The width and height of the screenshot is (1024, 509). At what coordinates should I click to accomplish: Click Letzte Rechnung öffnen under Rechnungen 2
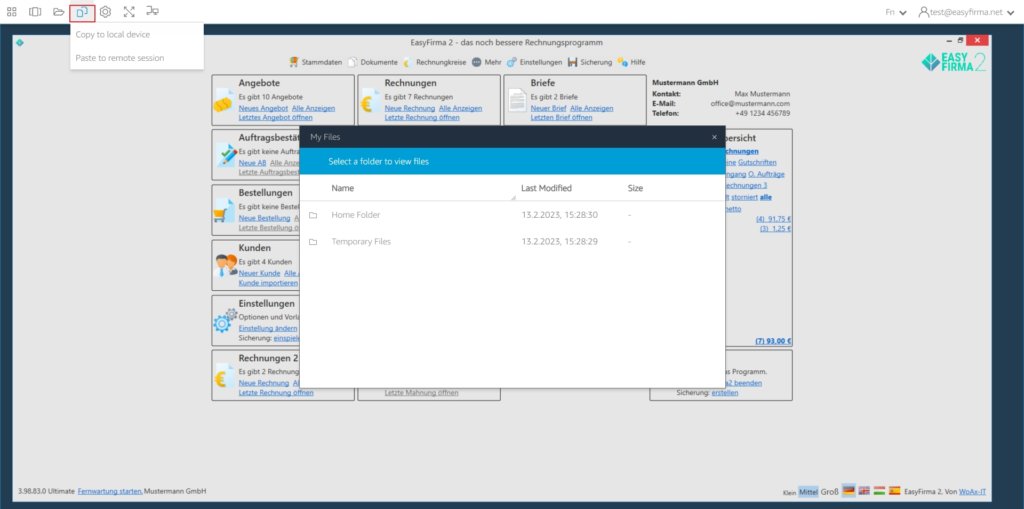pyautogui.click(x=276, y=393)
